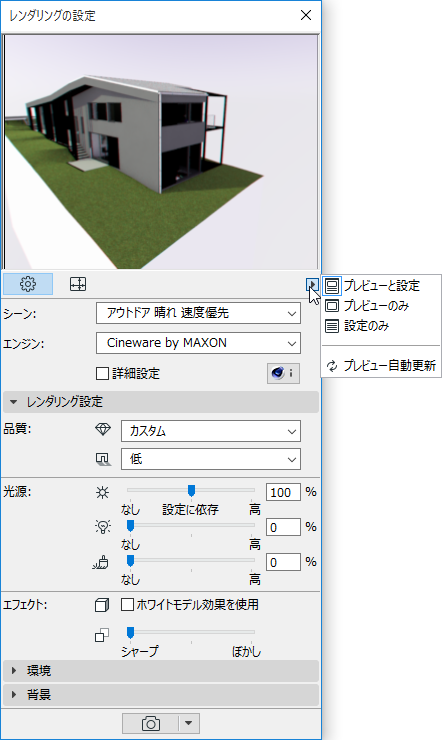Switch to the size settings tab icon
Screen dimensions: 442x740
point(78,284)
